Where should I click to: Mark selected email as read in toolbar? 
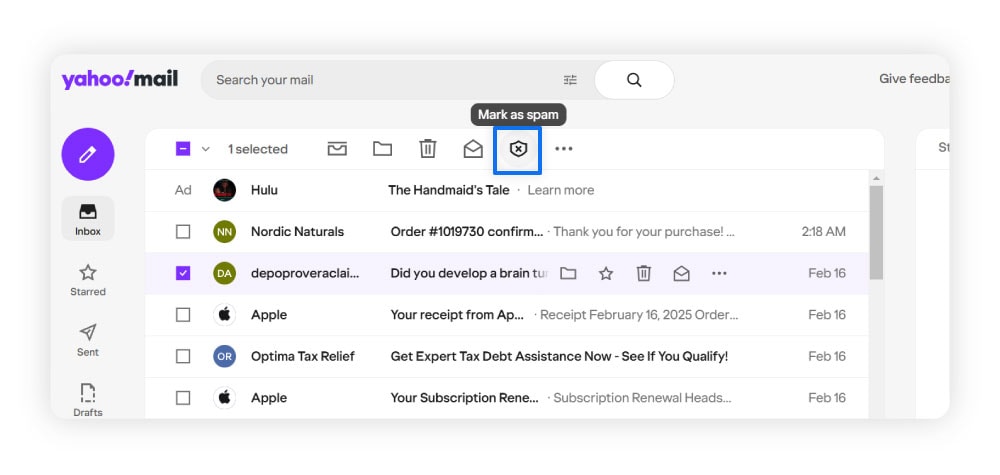pyautogui.click(x=473, y=149)
